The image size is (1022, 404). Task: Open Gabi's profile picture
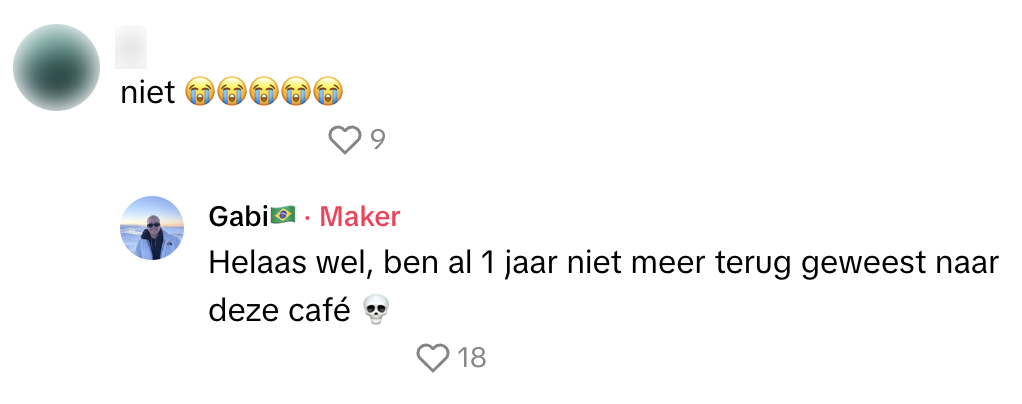pos(152,228)
